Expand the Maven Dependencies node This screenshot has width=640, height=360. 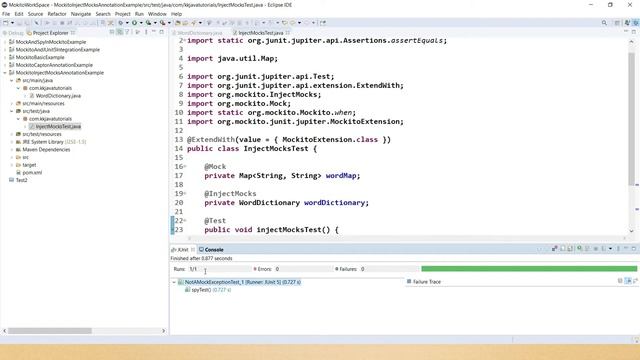(x=11, y=150)
